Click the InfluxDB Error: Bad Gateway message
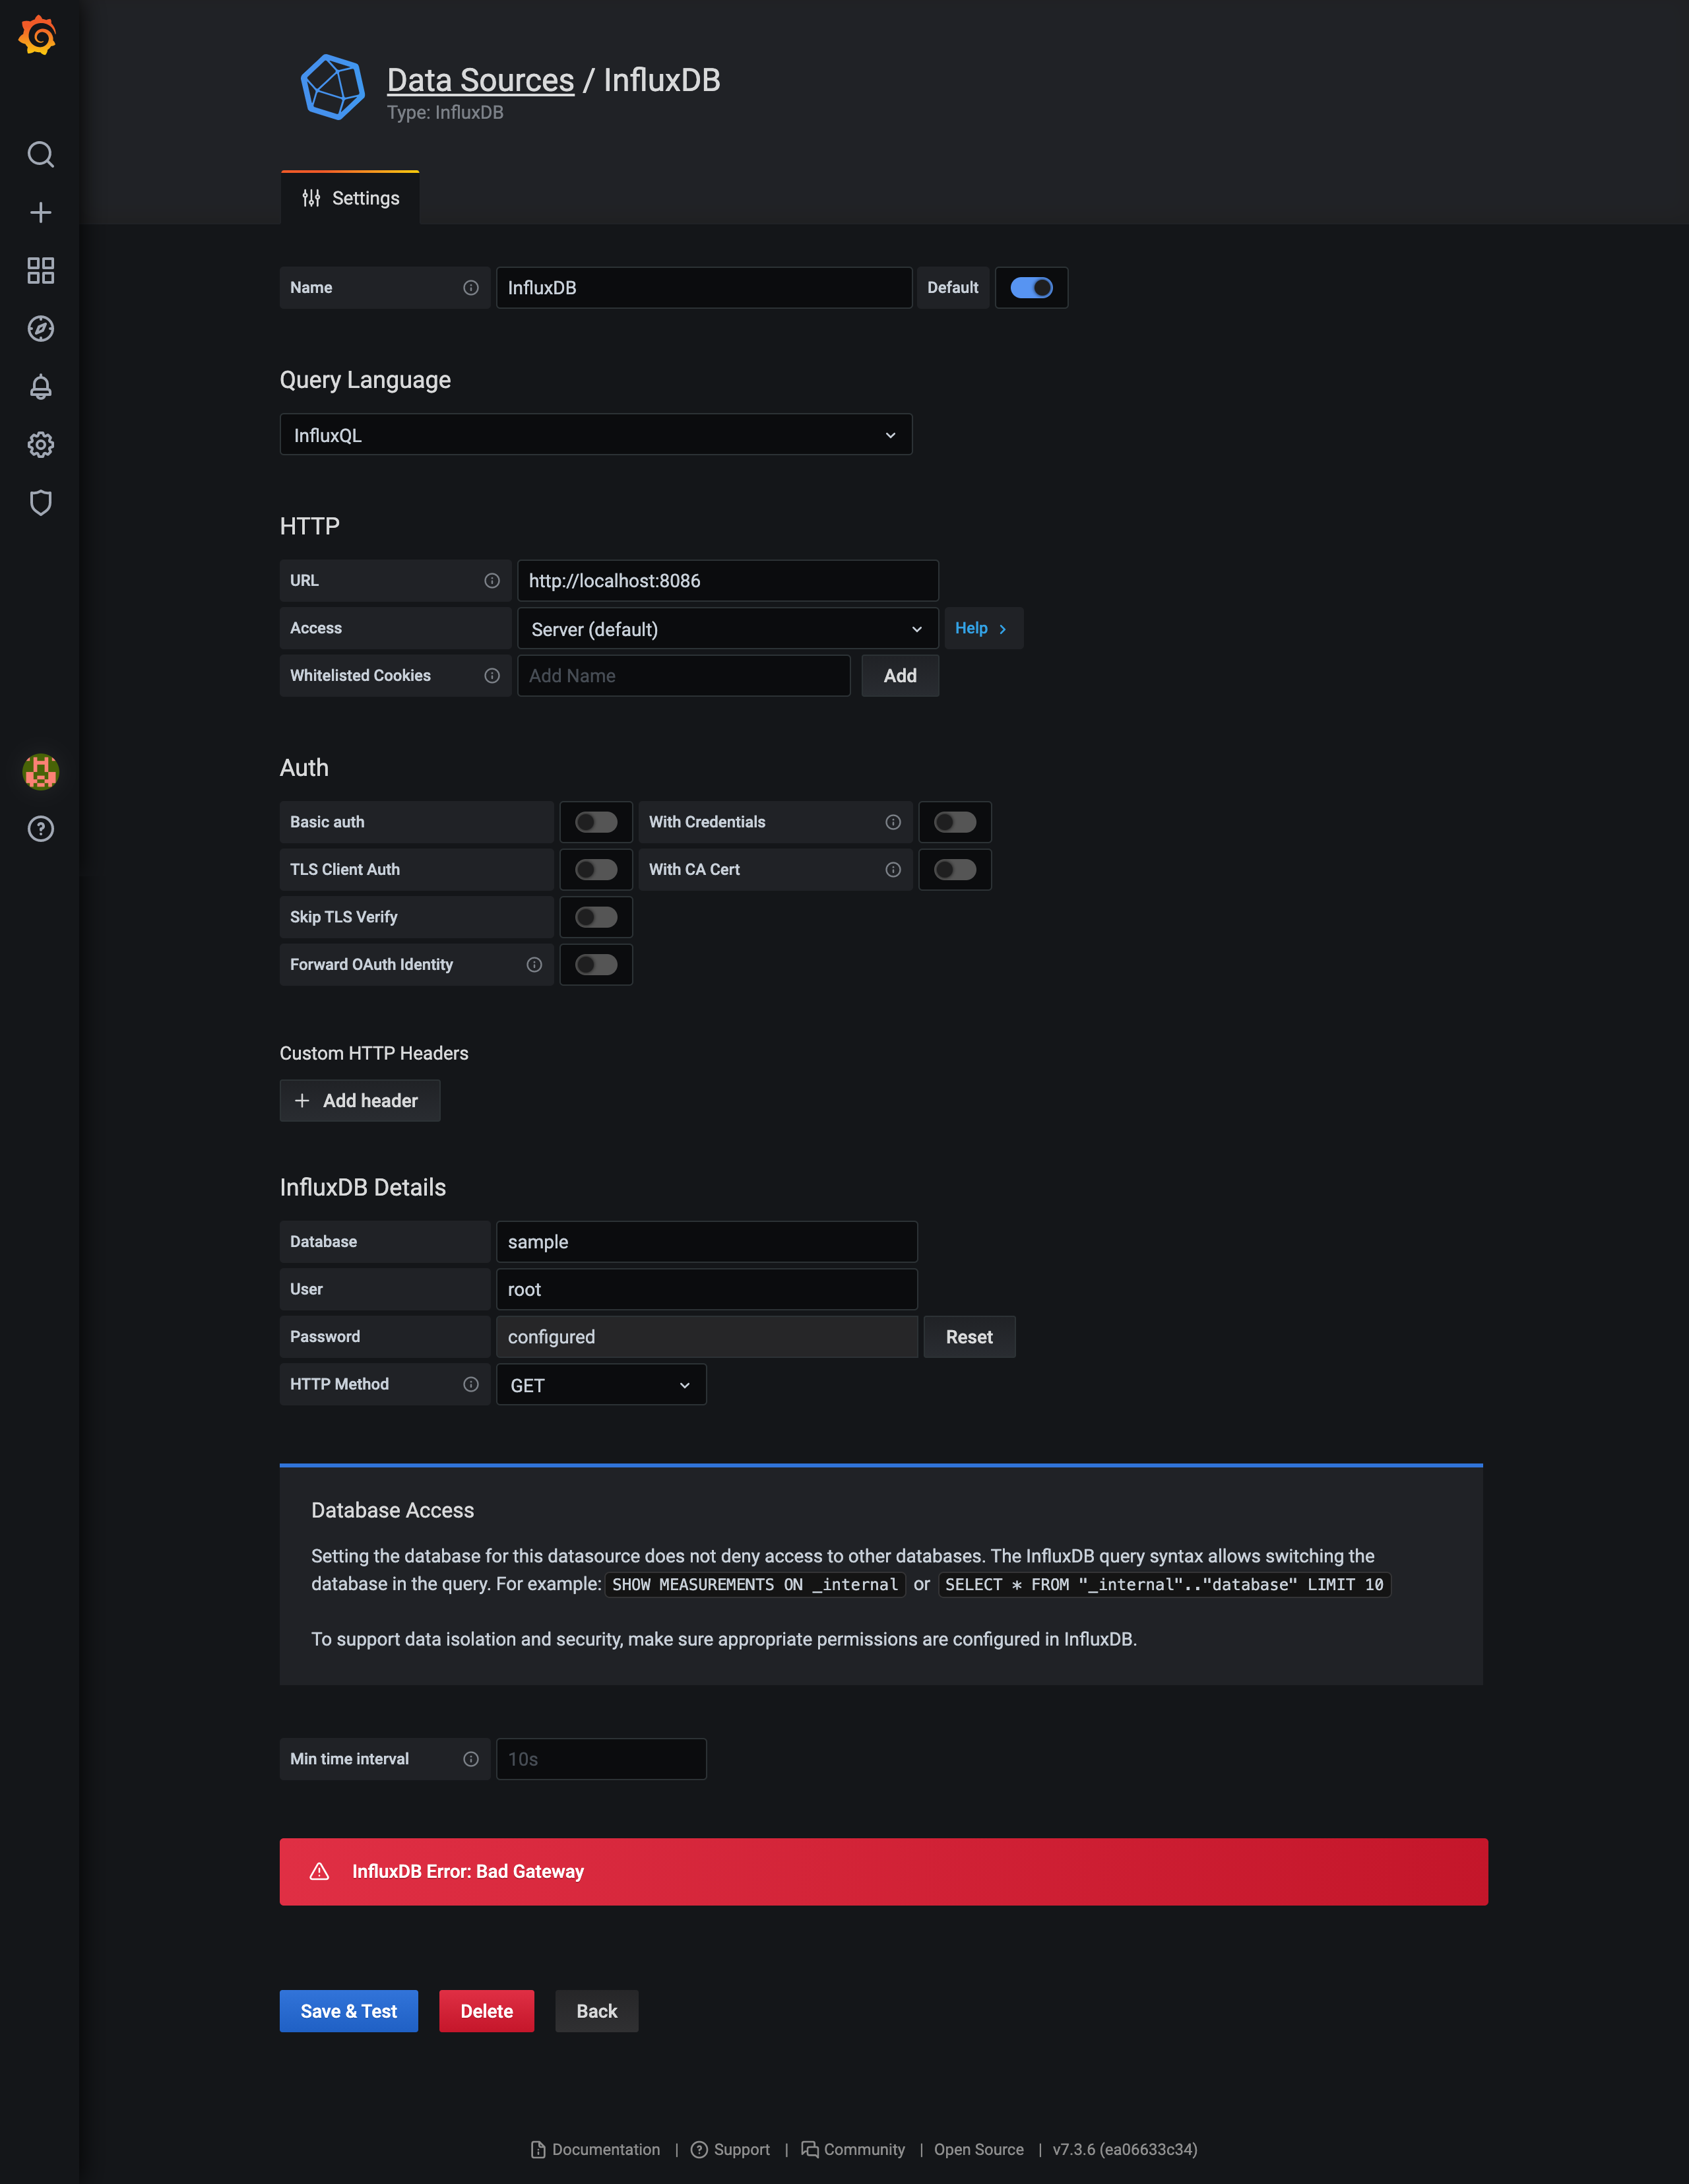The width and height of the screenshot is (1689, 2184). coord(468,1871)
